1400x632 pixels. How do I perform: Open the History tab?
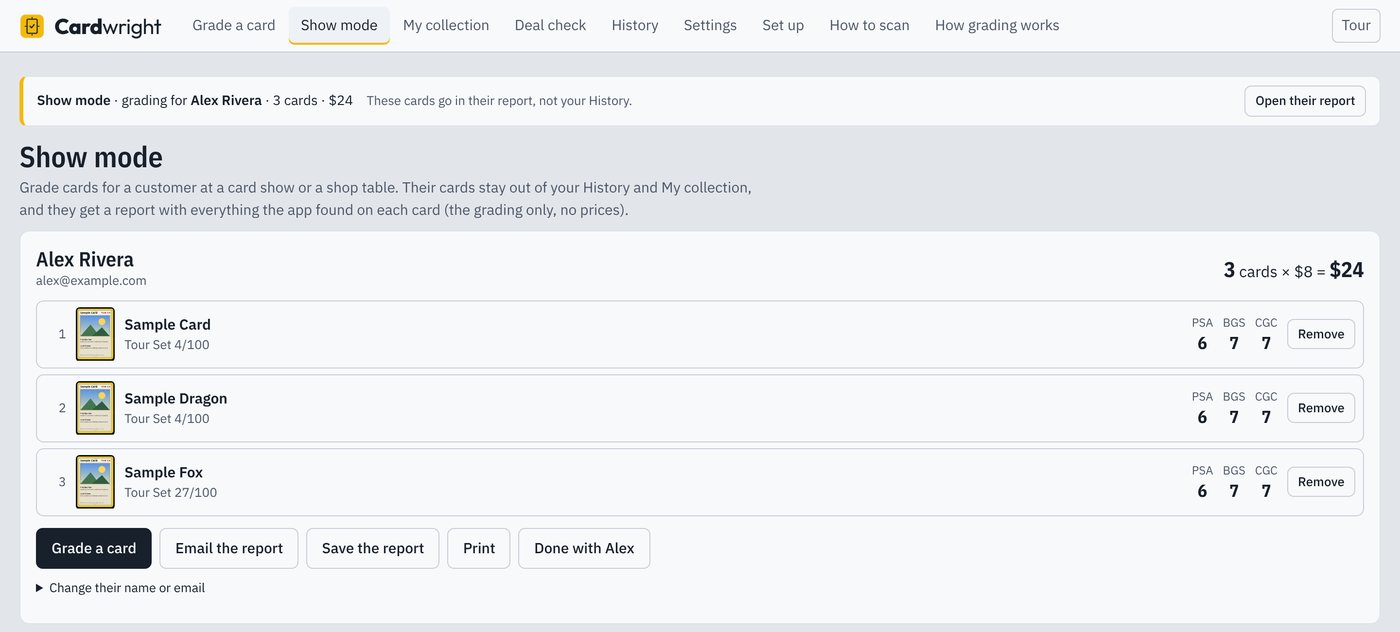(635, 25)
